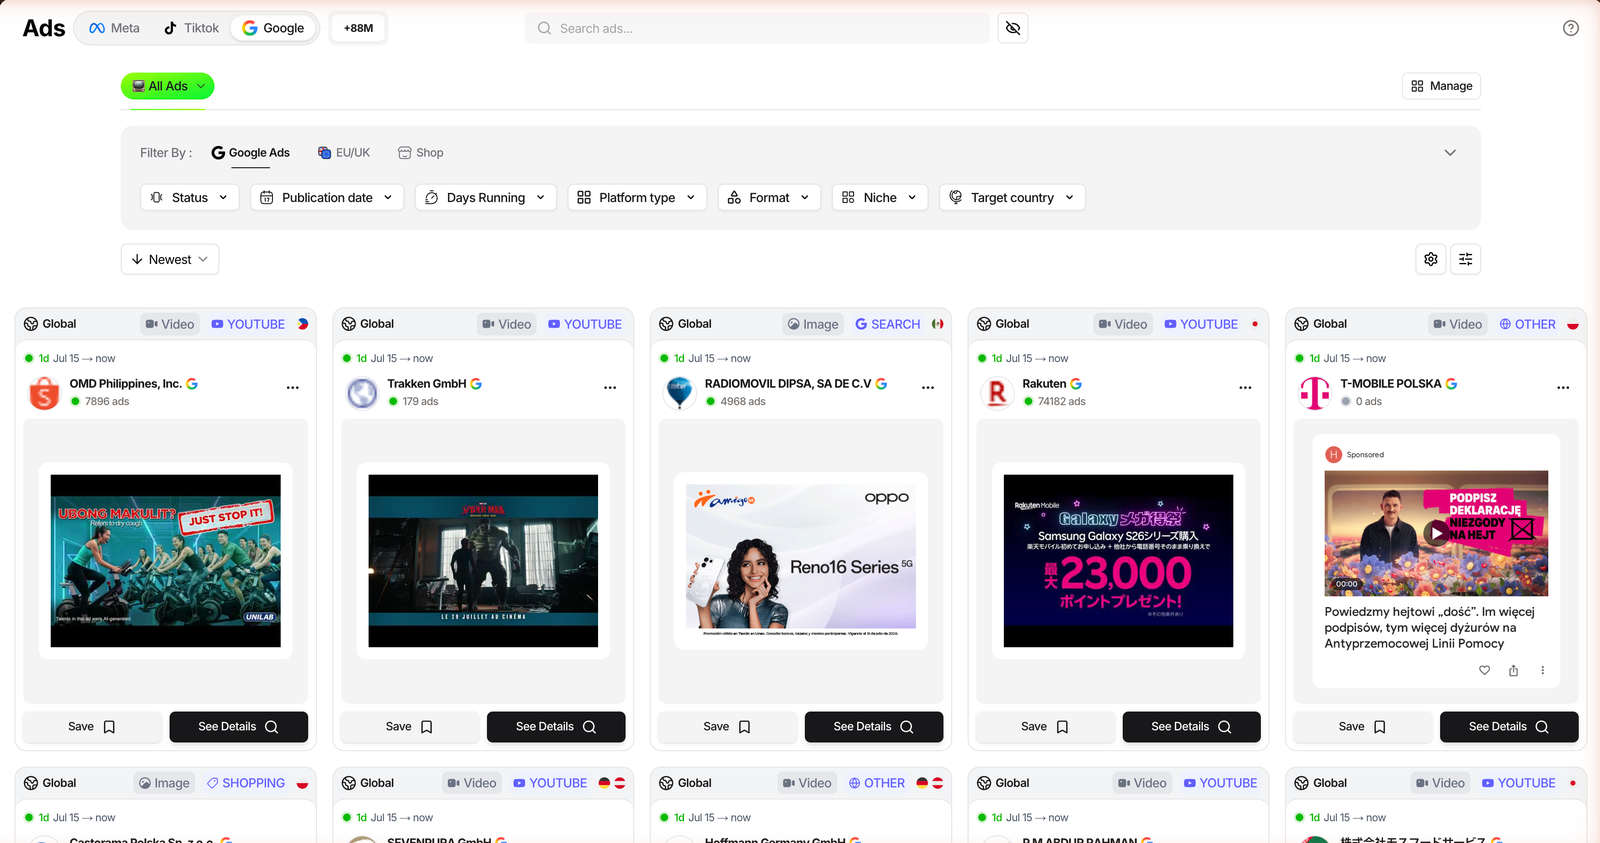Screen dimensions: 1600x843
Task: Click SHOPPING tag on the Castorama card
Action: coord(246,783)
